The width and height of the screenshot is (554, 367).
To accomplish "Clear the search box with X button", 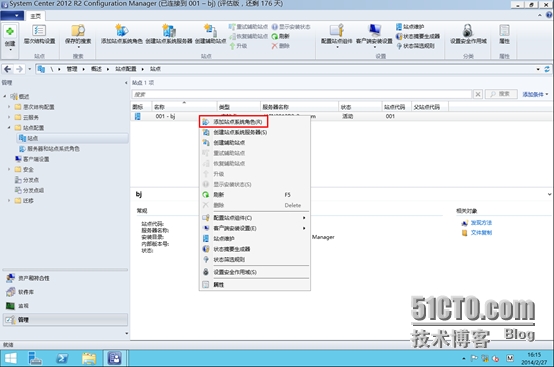I will (478, 94).
